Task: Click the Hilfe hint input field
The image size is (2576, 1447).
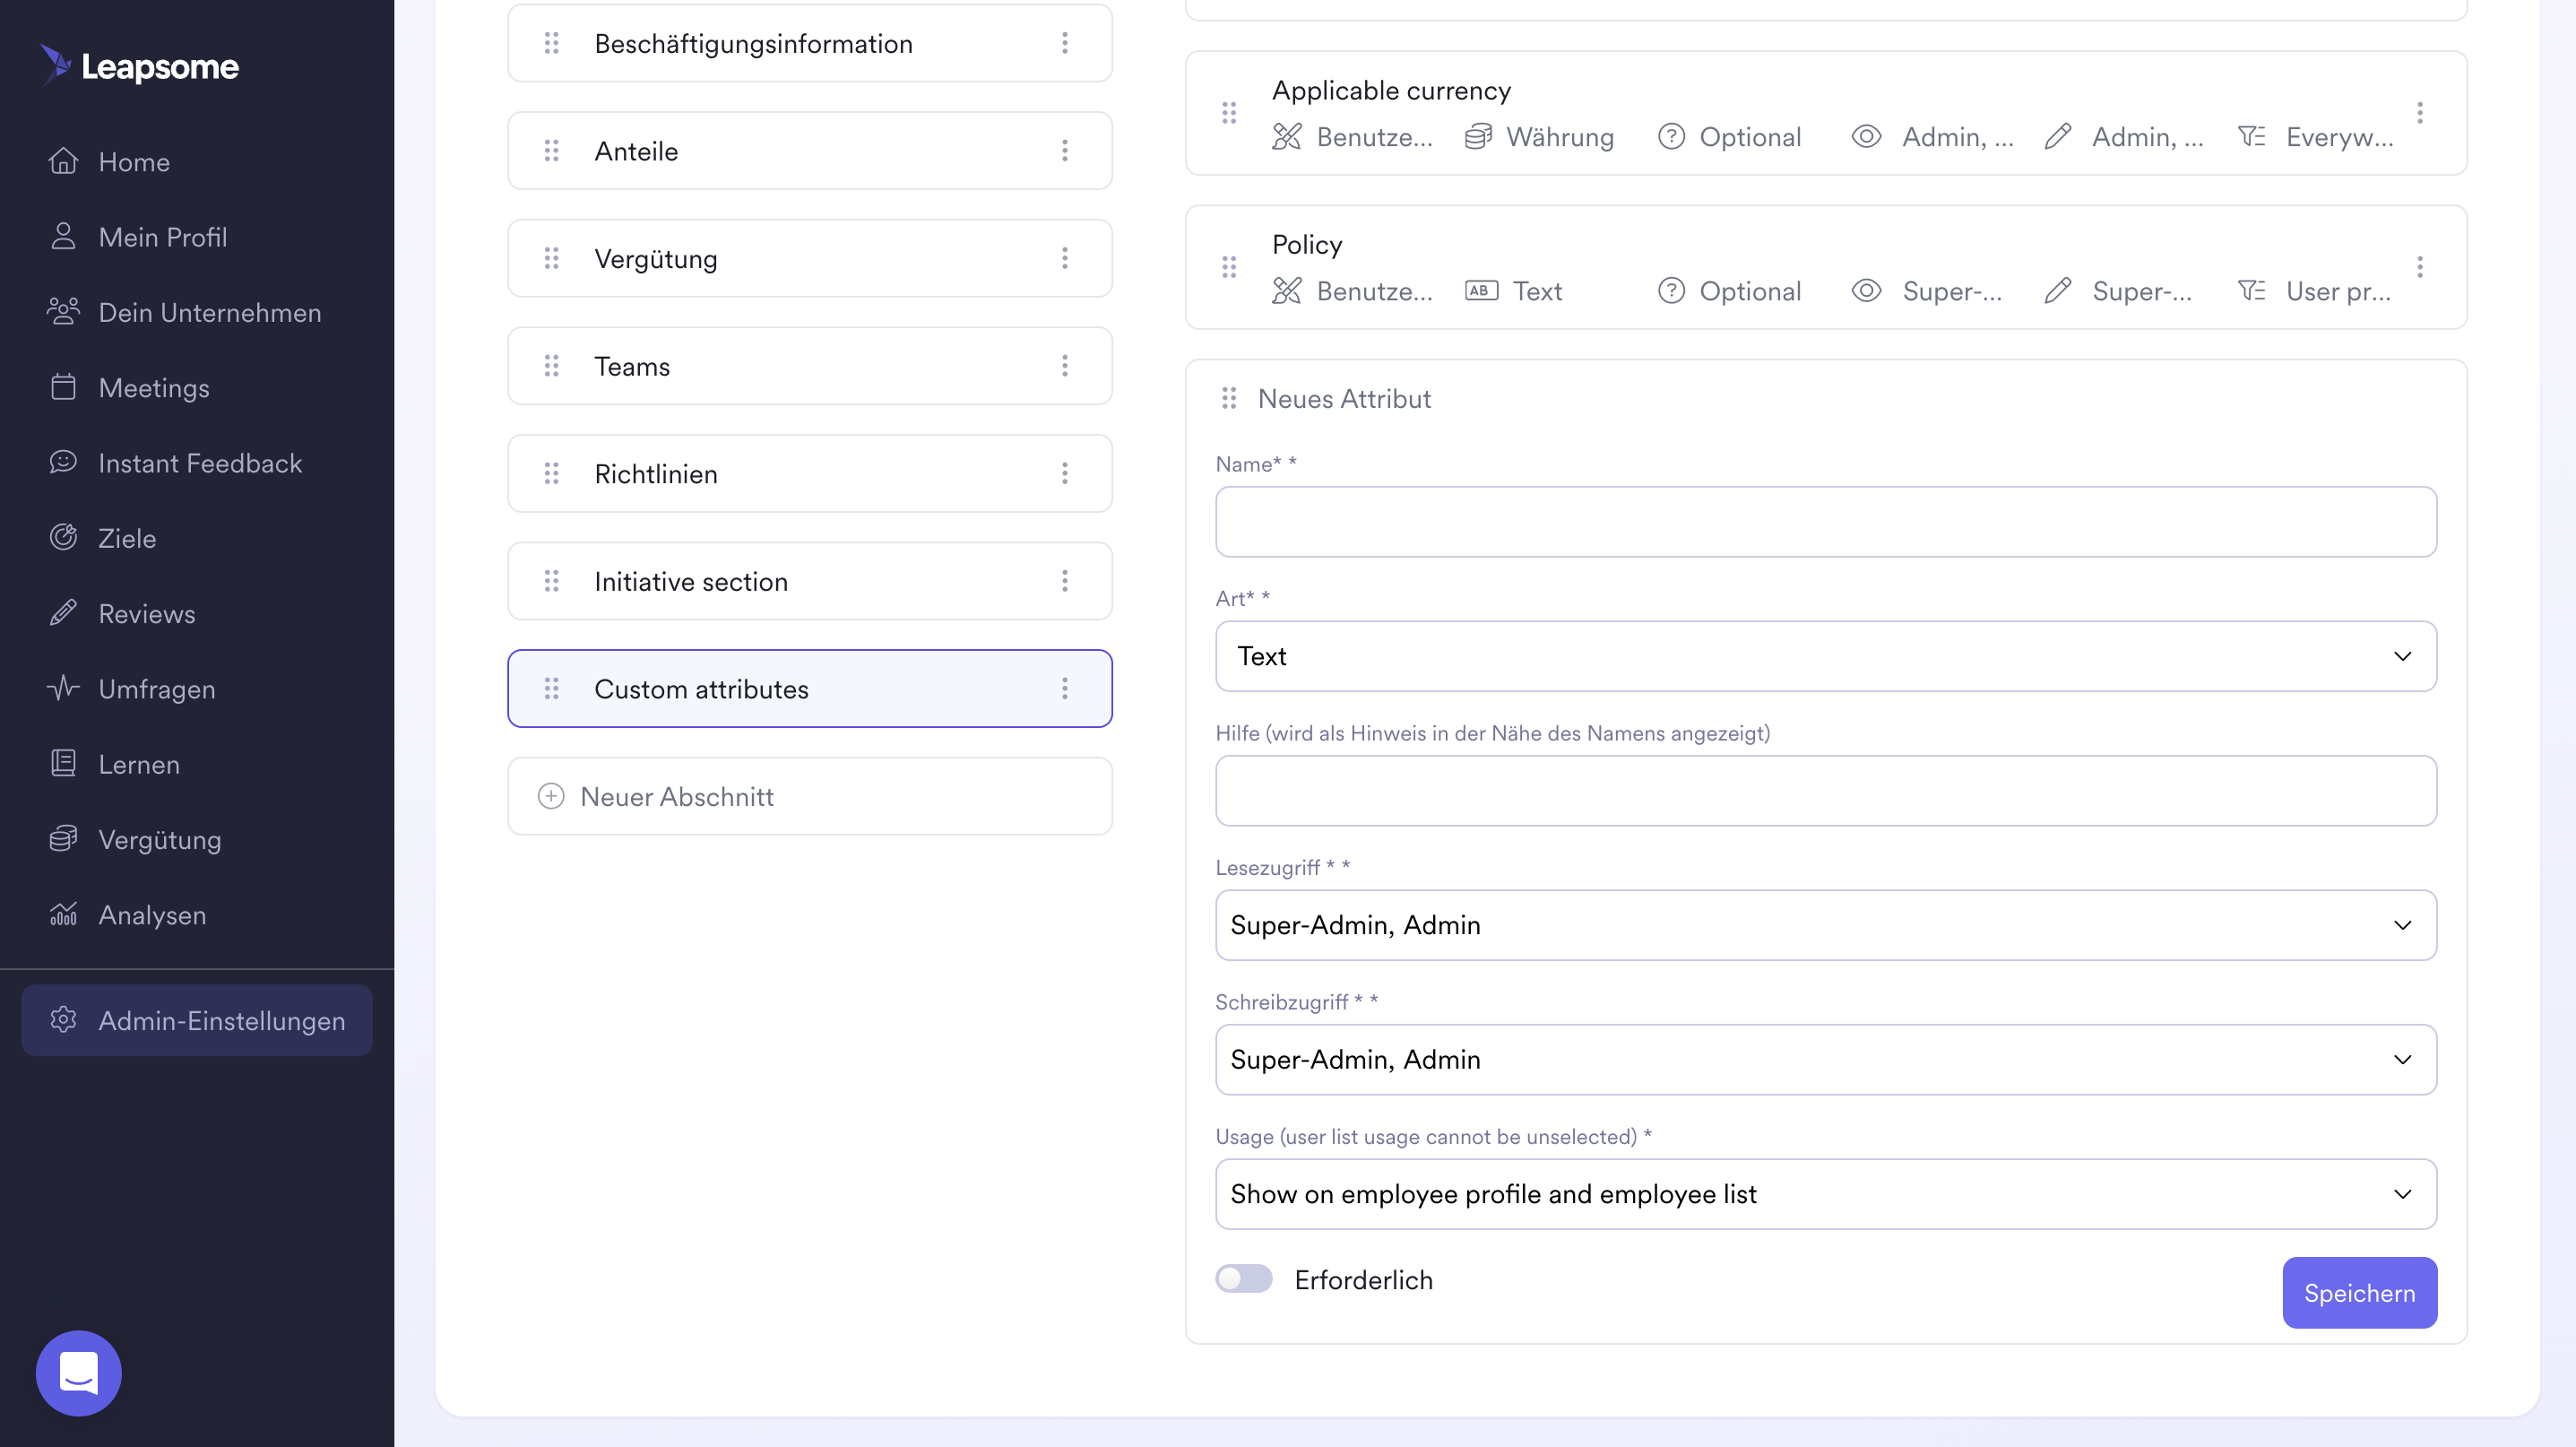Action: [1826, 791]
